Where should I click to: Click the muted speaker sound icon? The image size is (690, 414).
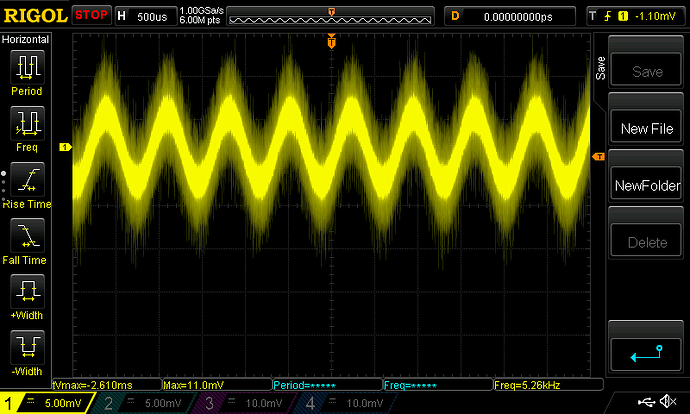pyautogui.click(x=668, y=401)
